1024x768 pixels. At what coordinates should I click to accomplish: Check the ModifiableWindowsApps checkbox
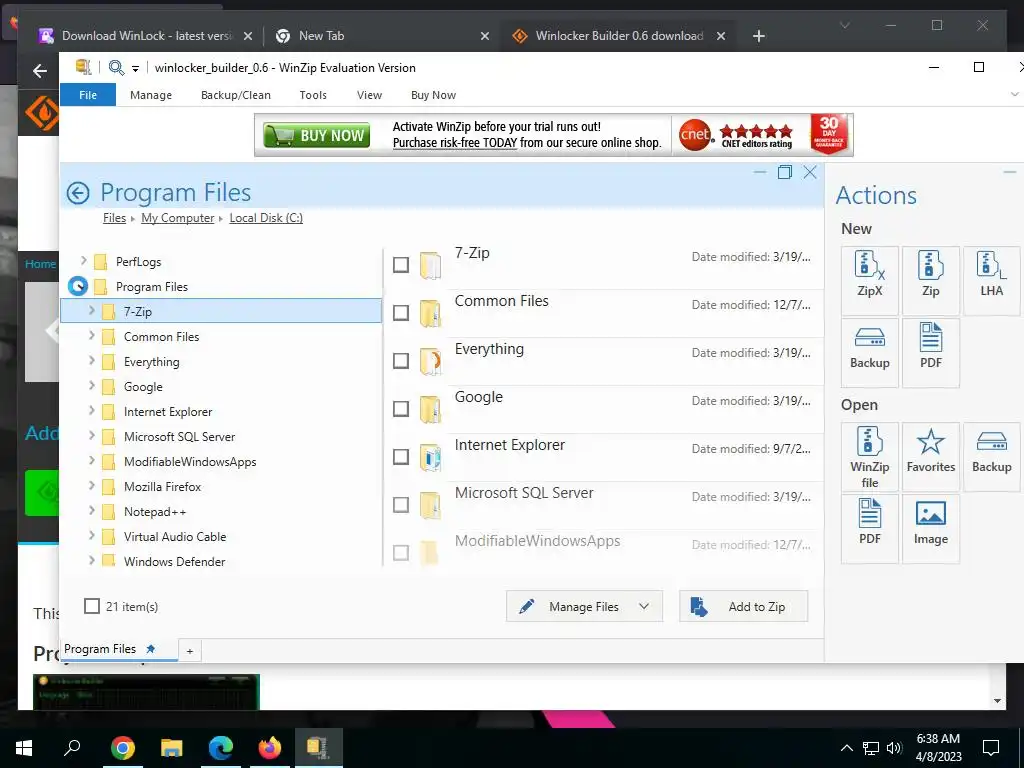(x=401, y=552)
